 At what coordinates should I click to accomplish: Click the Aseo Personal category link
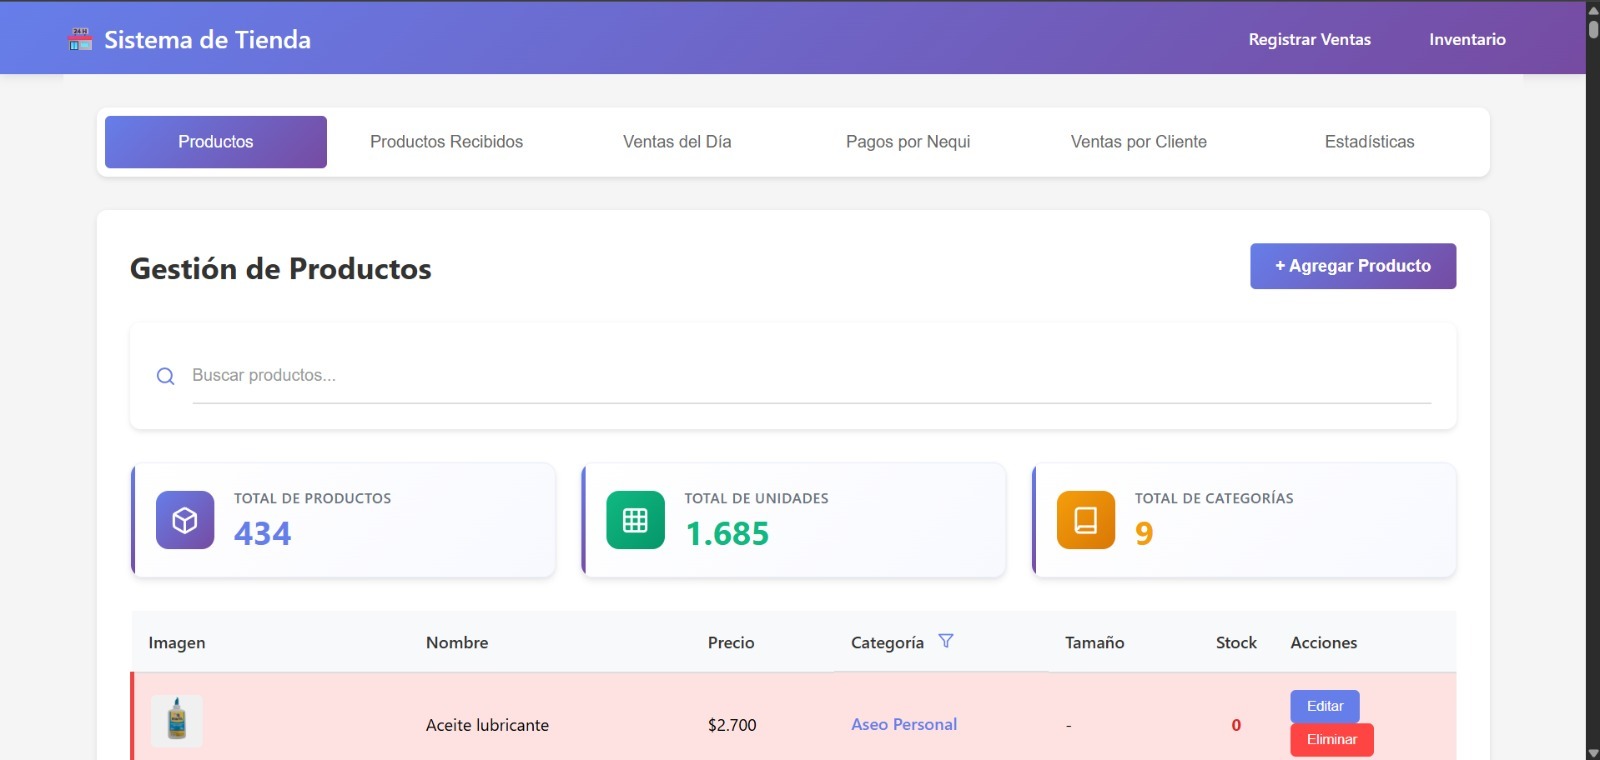(x=904, y=724)
